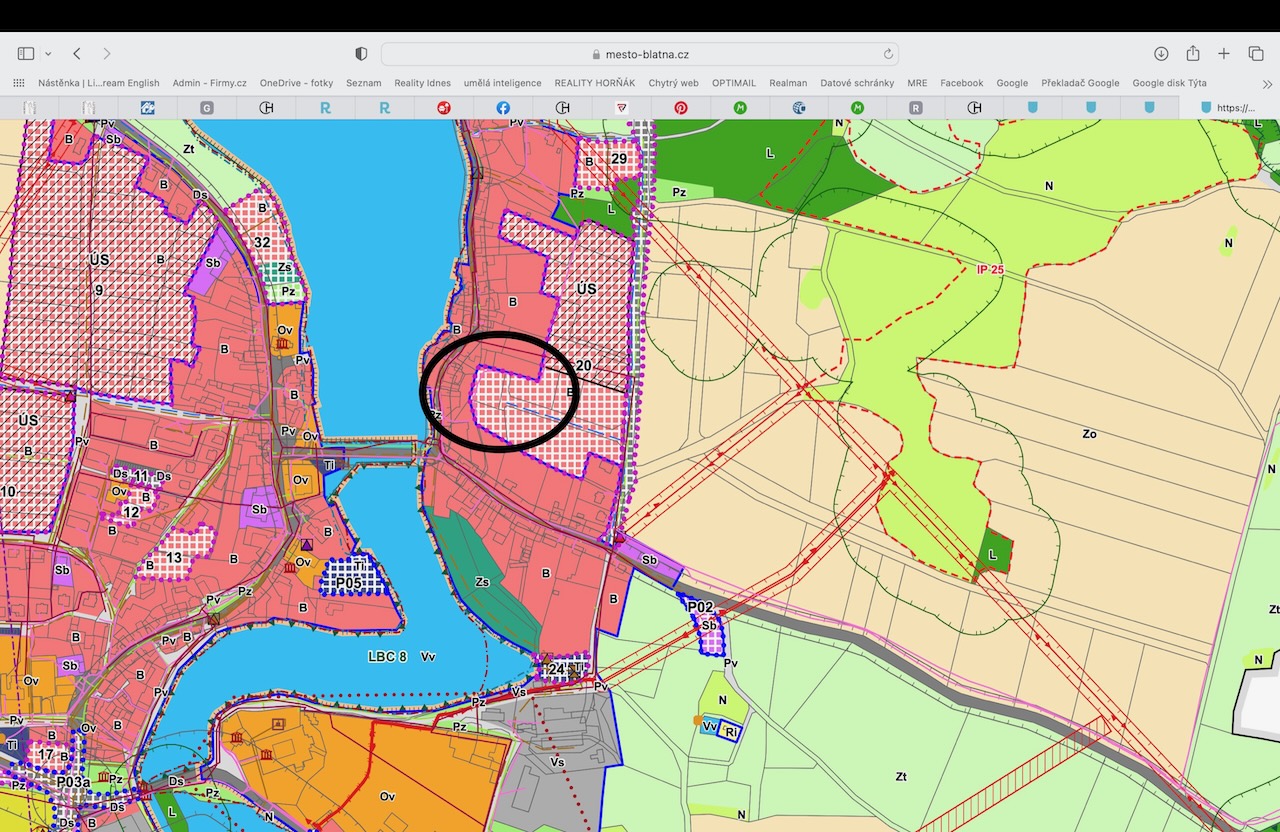Open the sidebar options dropdown chevron
This screenshot has height=832, width=1280.
click(47, 54)
